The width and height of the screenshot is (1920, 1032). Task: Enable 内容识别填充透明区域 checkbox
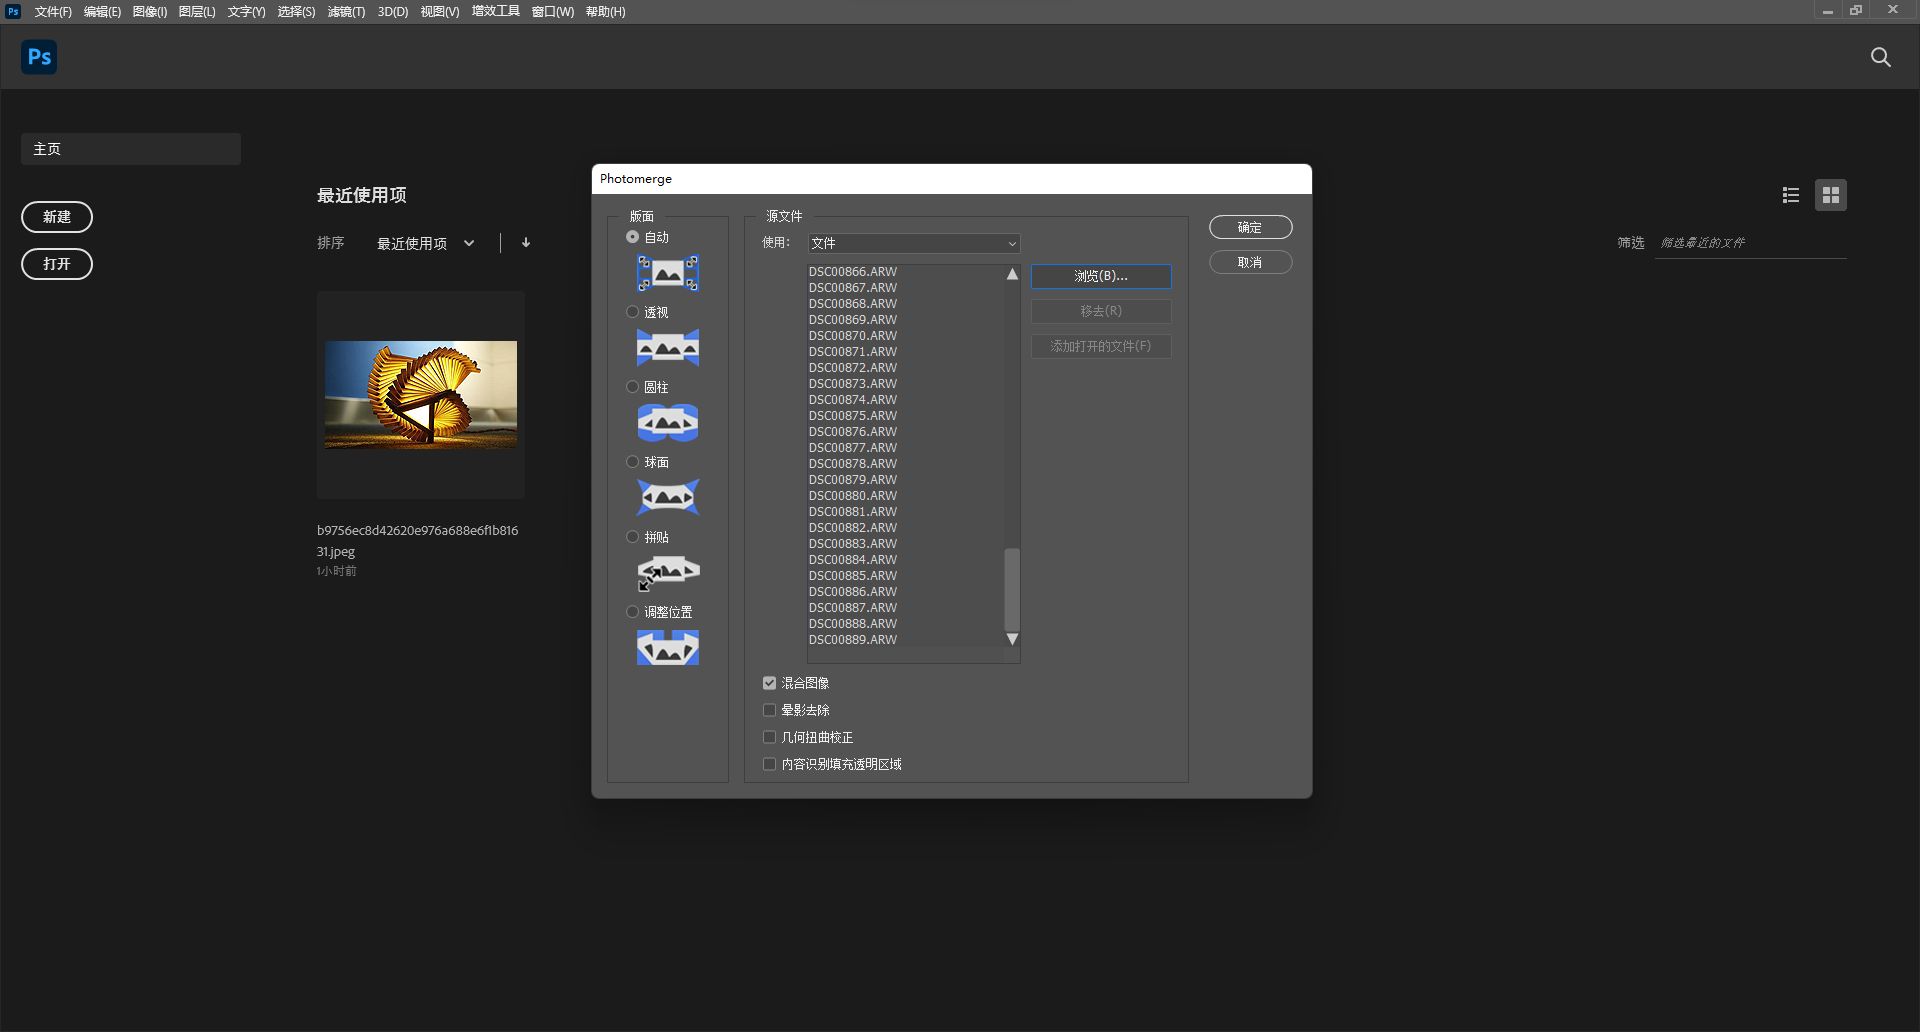click(x=769, y=764)
